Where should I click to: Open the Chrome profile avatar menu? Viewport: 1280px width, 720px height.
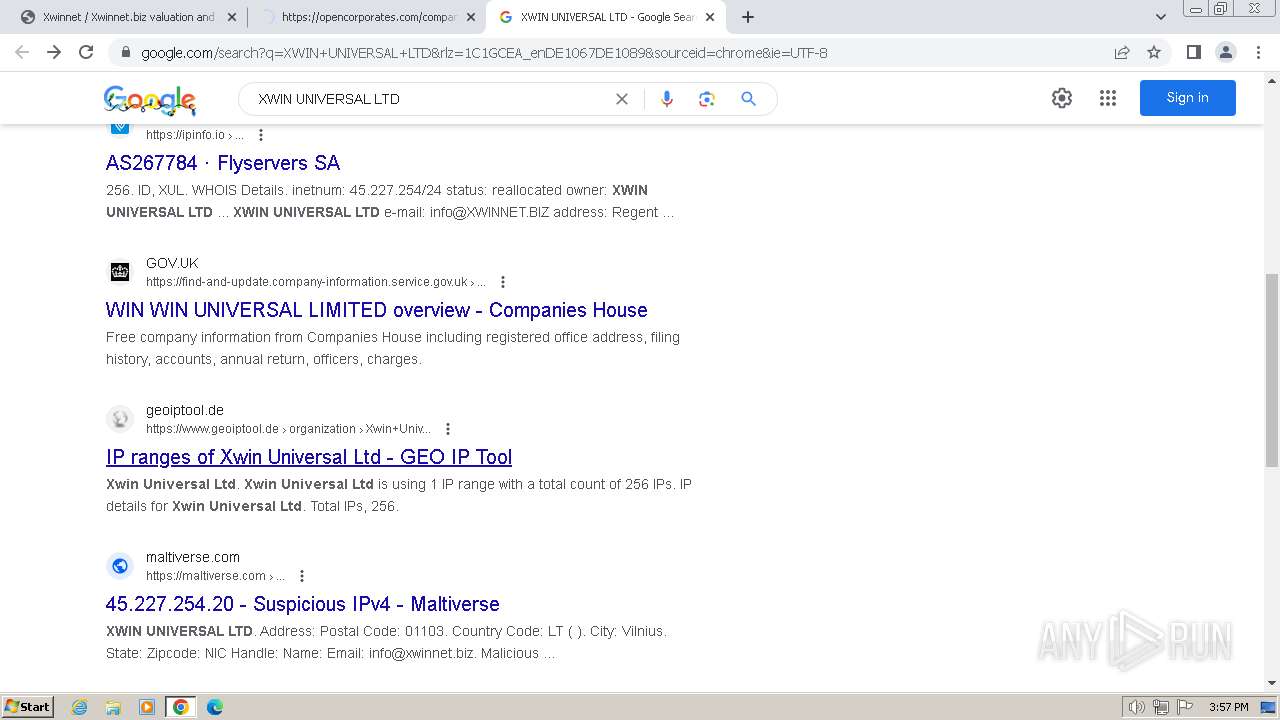click(x=1225, y=52)
